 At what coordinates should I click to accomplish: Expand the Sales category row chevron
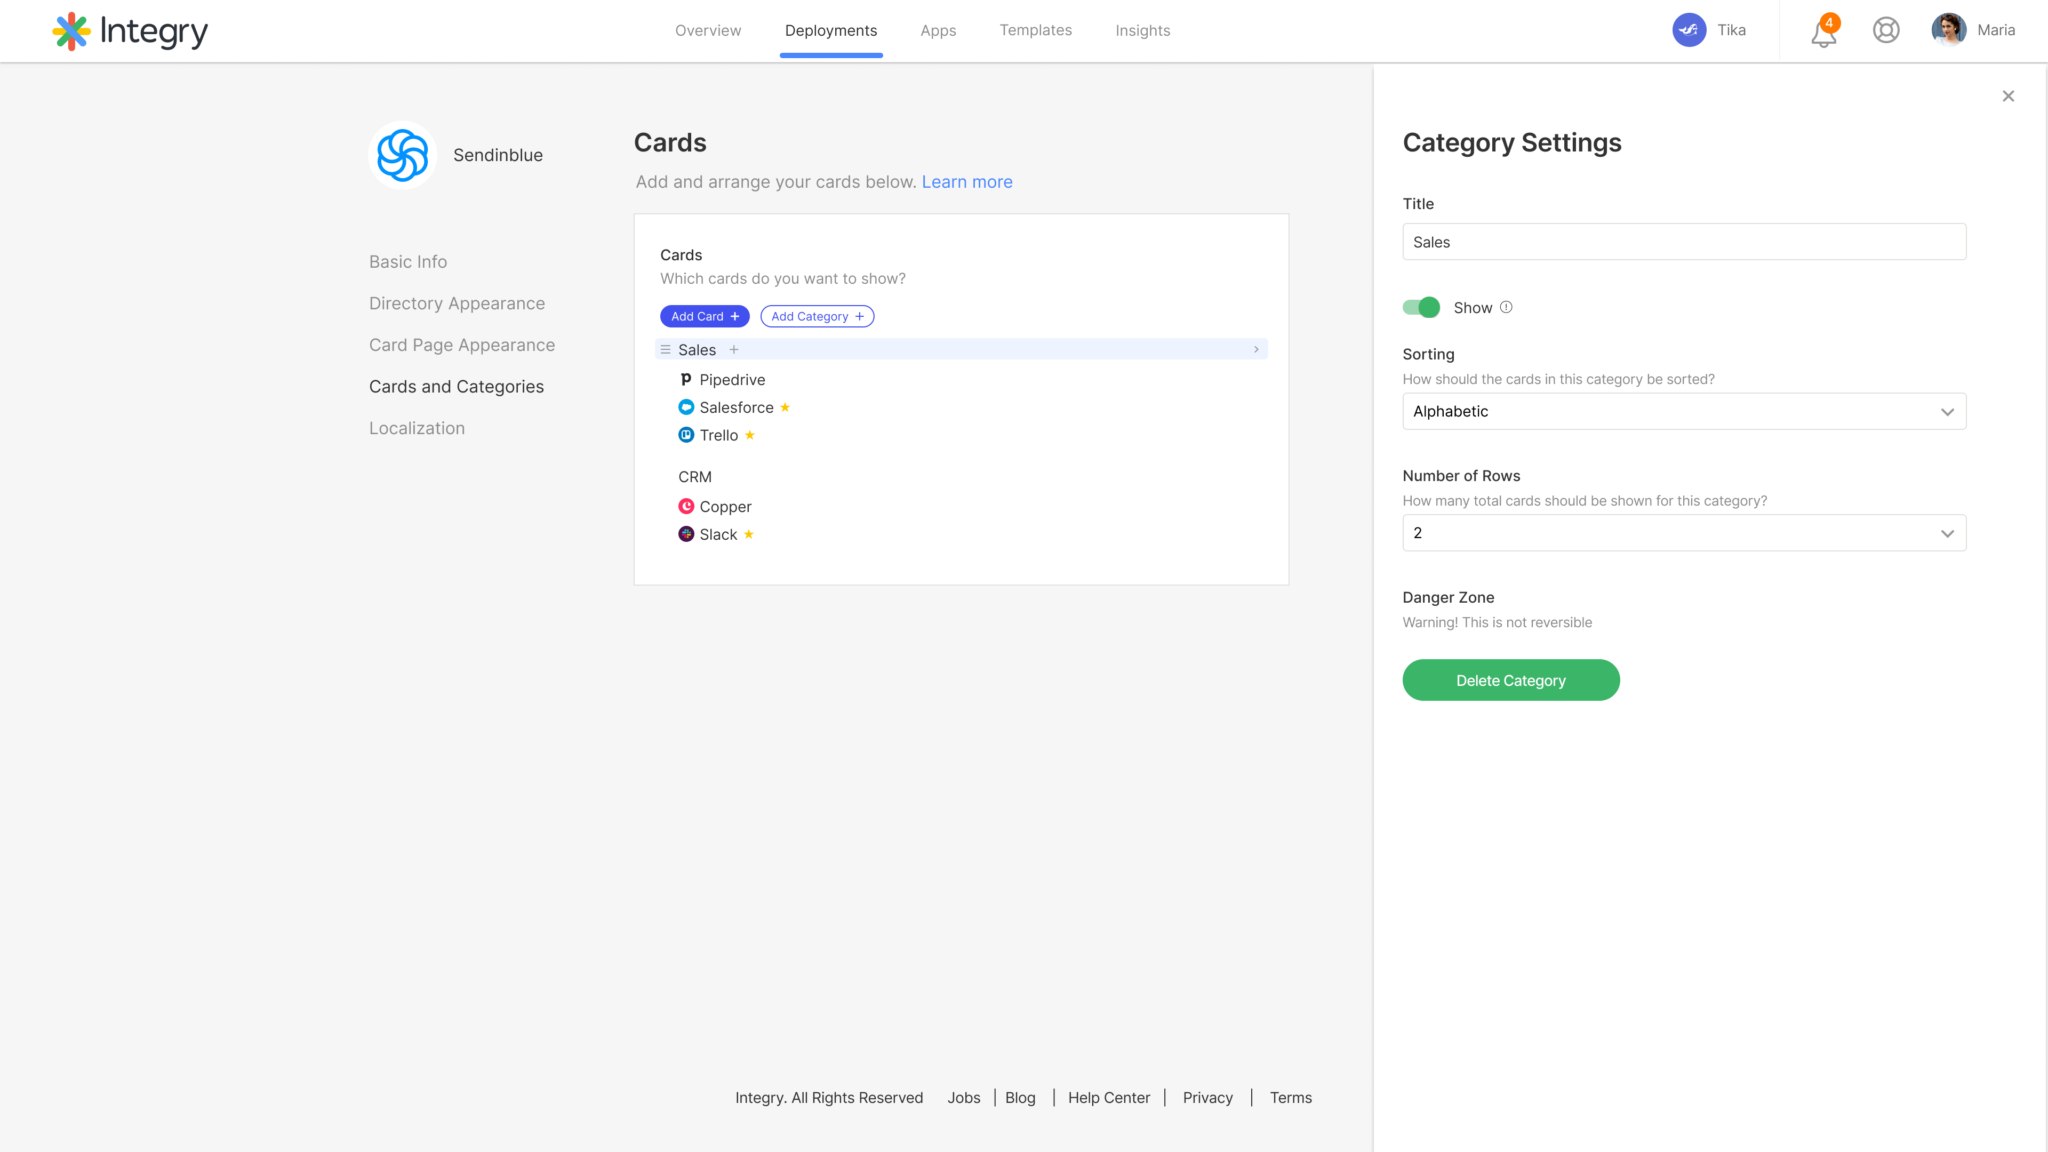pyautogui.click(x=1257, y=350)
